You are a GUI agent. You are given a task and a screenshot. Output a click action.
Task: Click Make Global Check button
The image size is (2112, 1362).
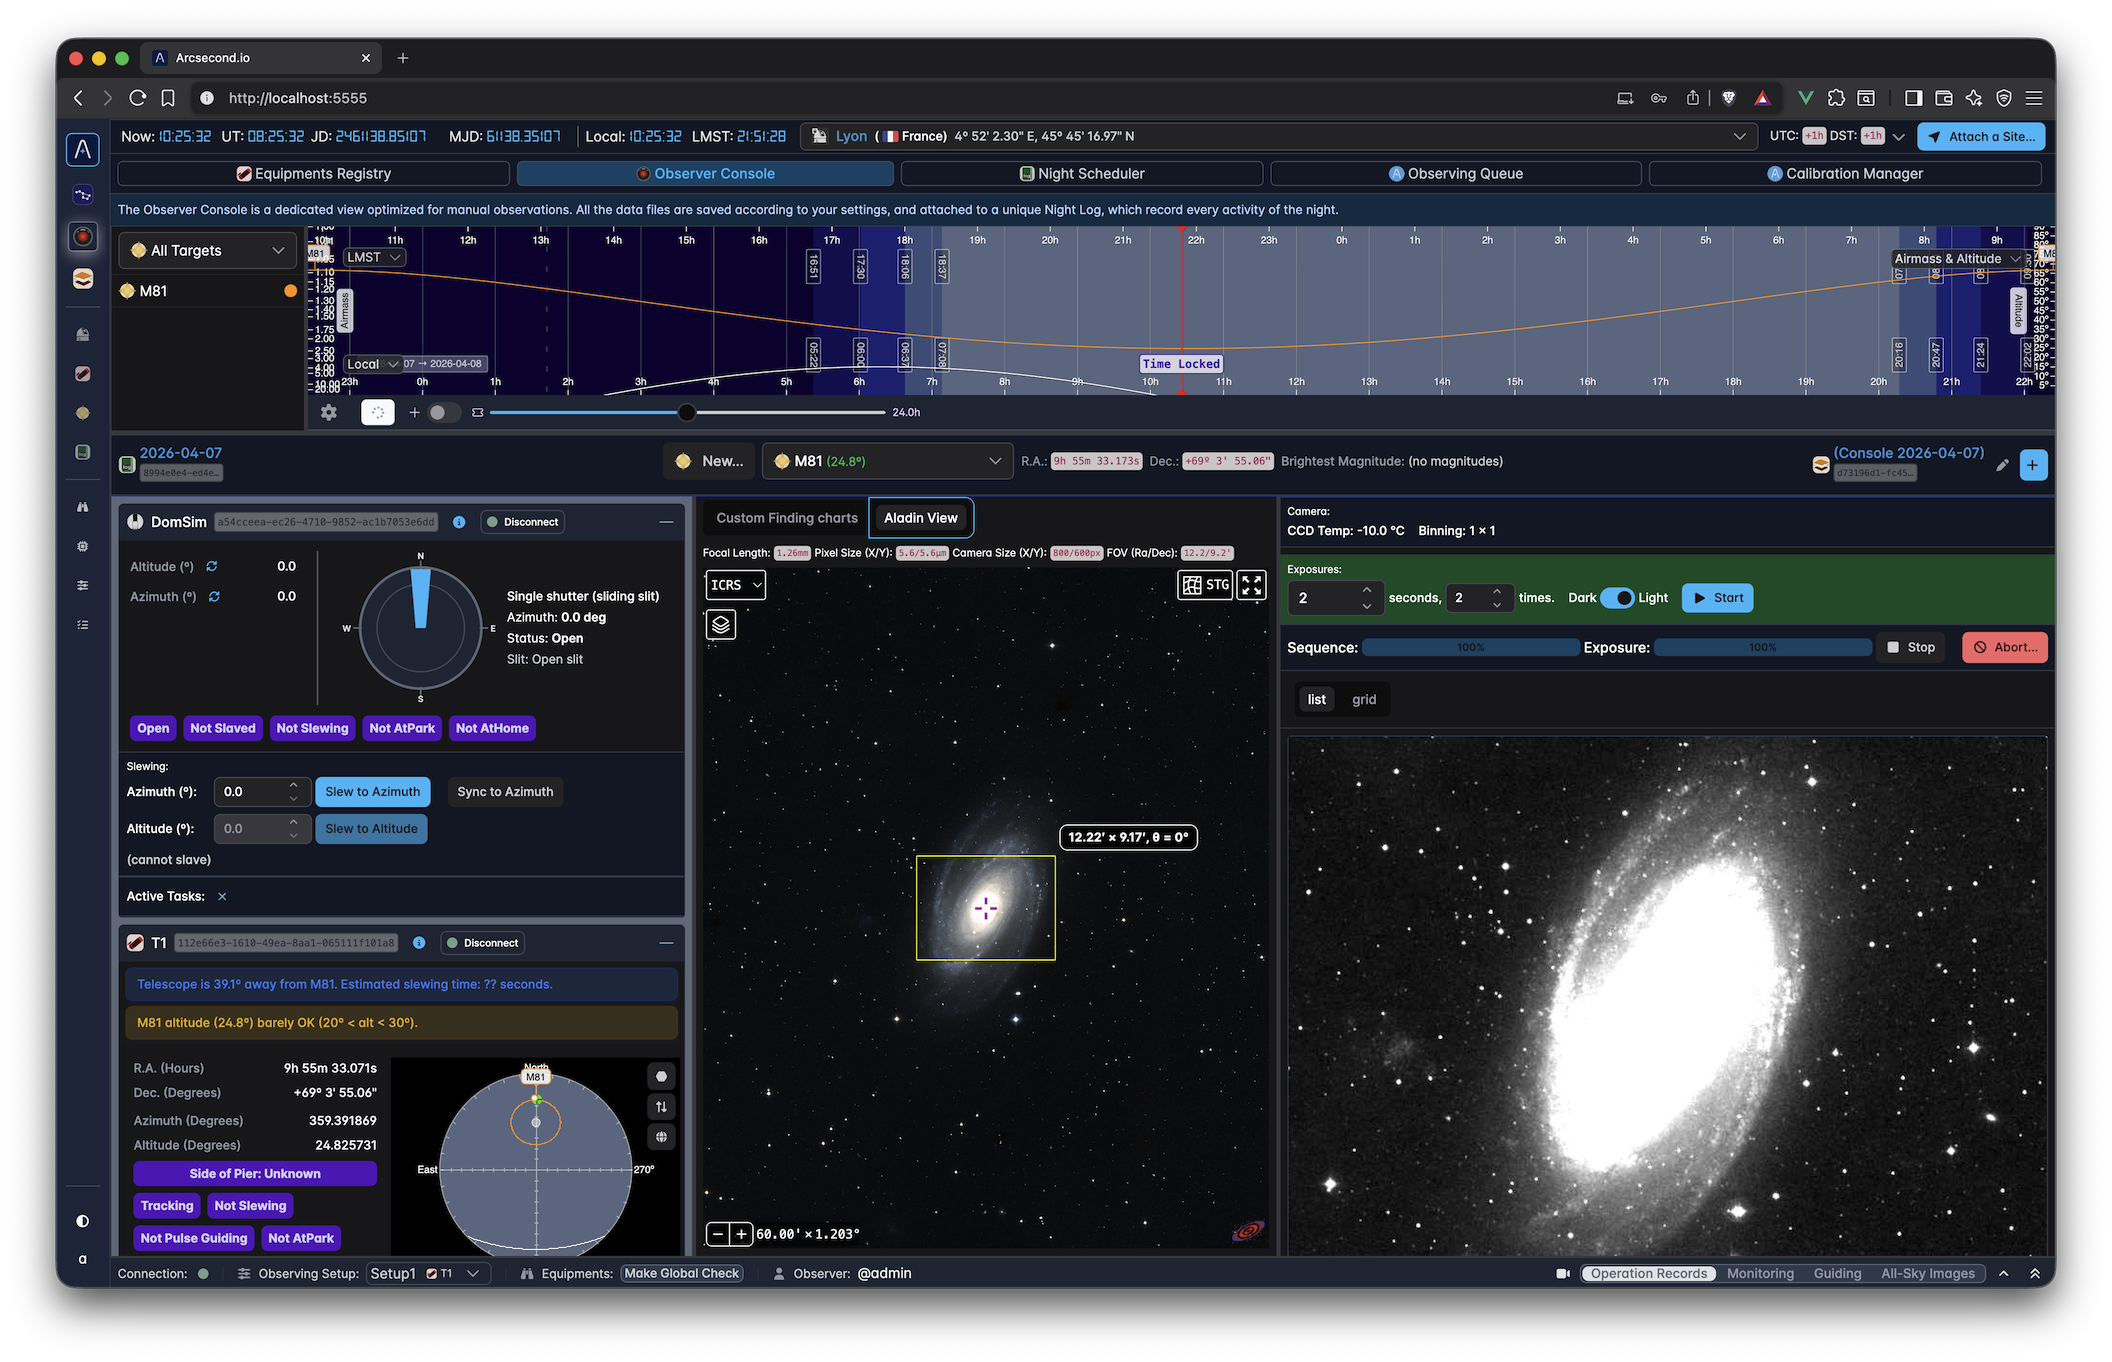pyautogui.click(x=682, y=1274)
